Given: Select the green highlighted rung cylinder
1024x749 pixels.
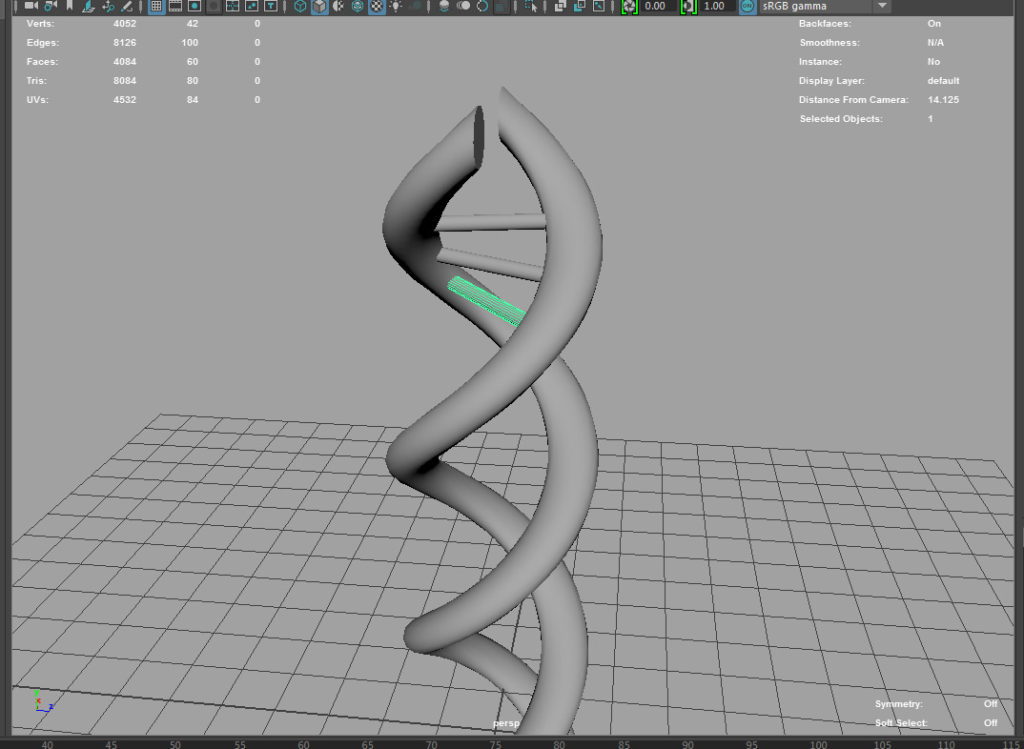Looking at the screenshot, I should [x=487, y=301].
